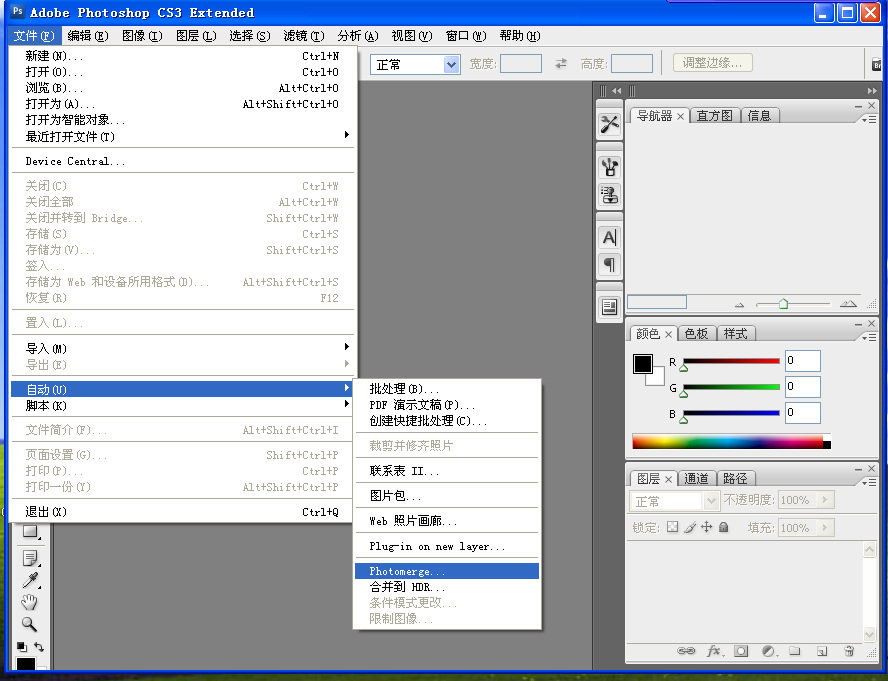Viewport: 888px width, 681px height.
Task: Expand the 导入 submenu
Action: (x=182, y=348)
